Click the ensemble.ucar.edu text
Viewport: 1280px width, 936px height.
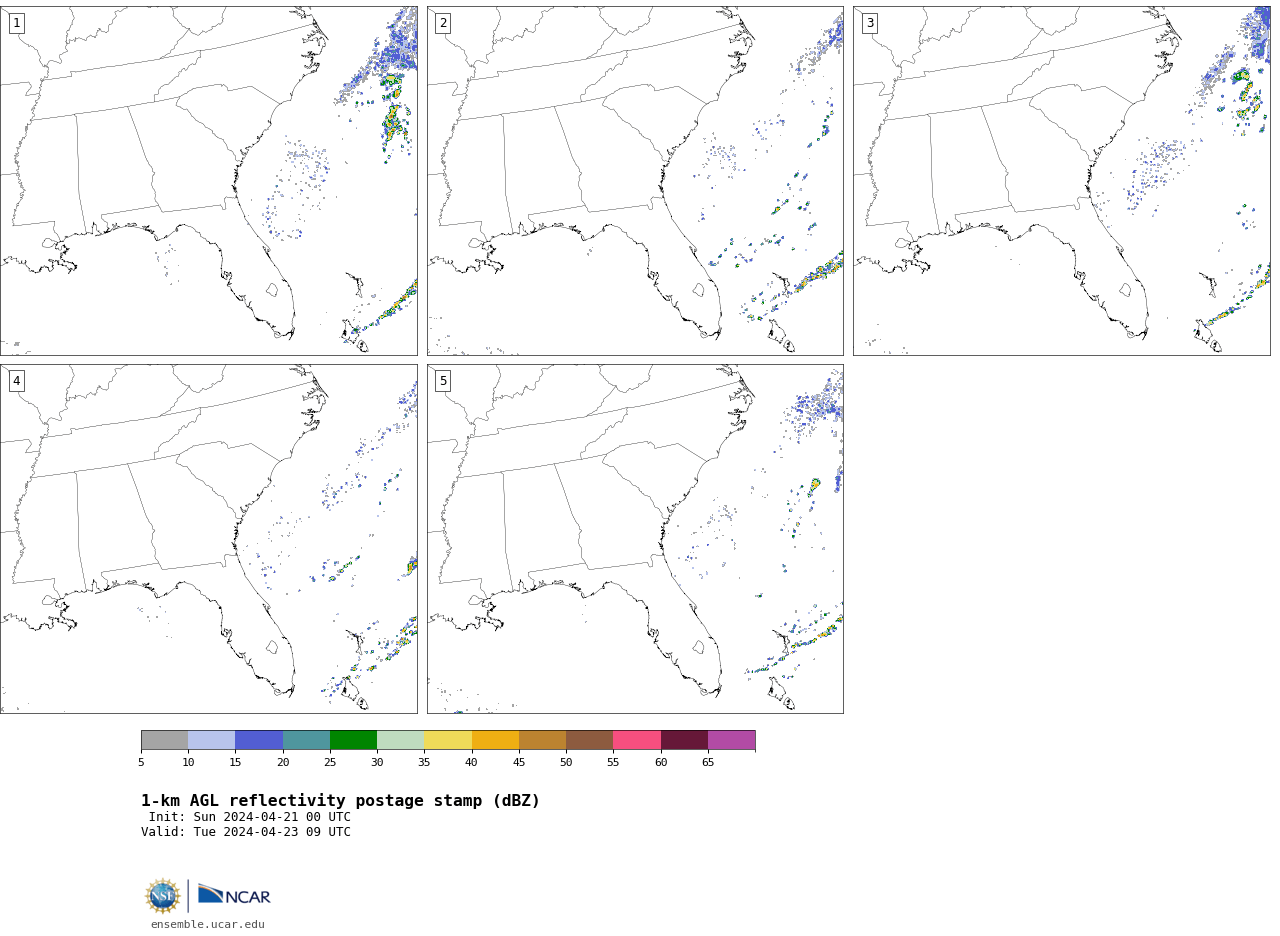click(208, 924)
